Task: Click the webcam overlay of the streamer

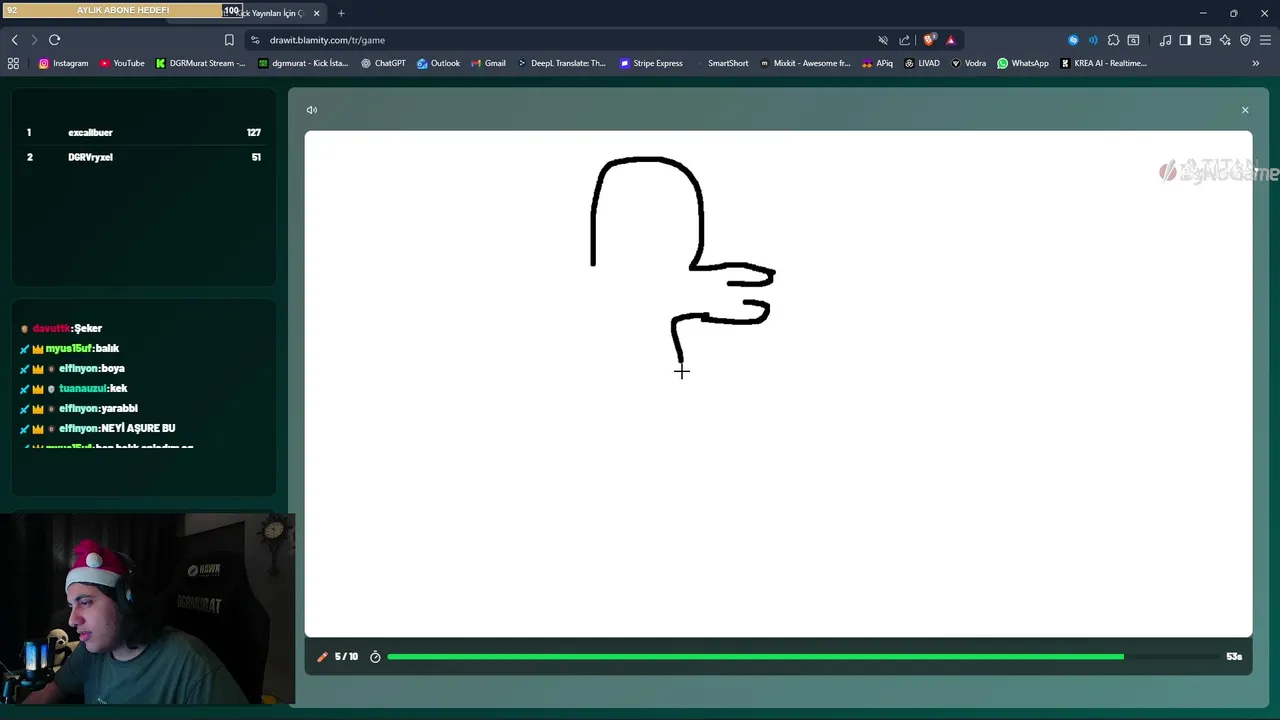Action: [x=147, y=610]
